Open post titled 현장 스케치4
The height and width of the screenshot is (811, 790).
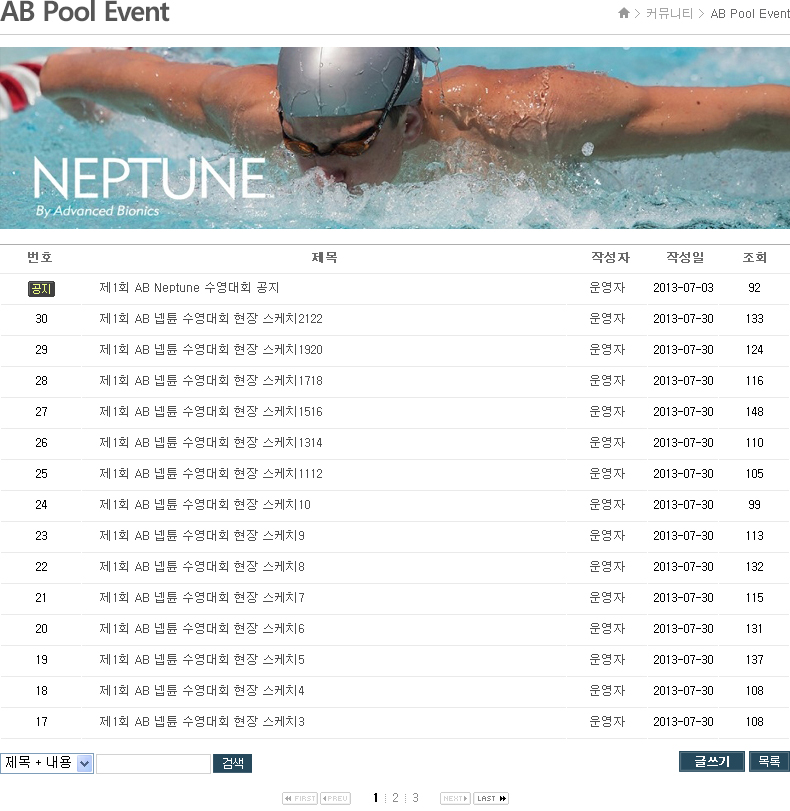click(202, 691)
